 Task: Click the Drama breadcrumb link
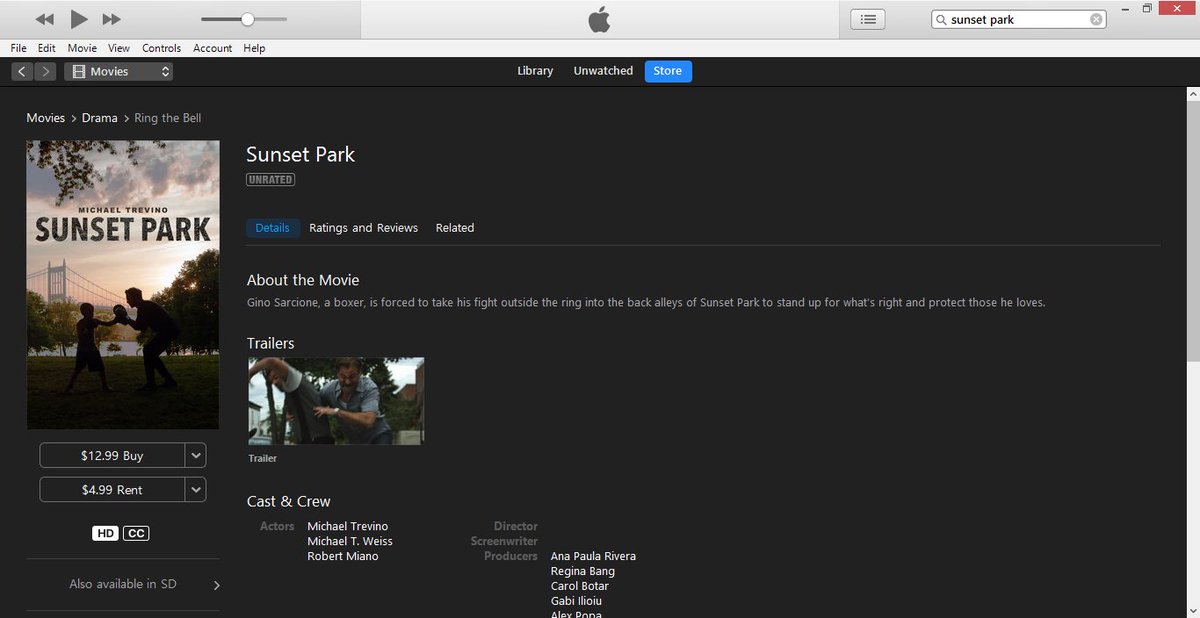(100, 118)
